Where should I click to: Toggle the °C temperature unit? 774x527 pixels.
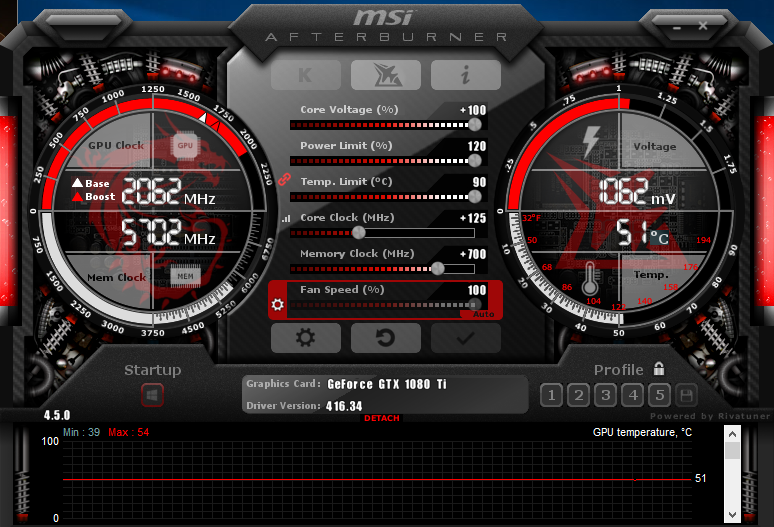pyautogui.click(x=659, y=238)
